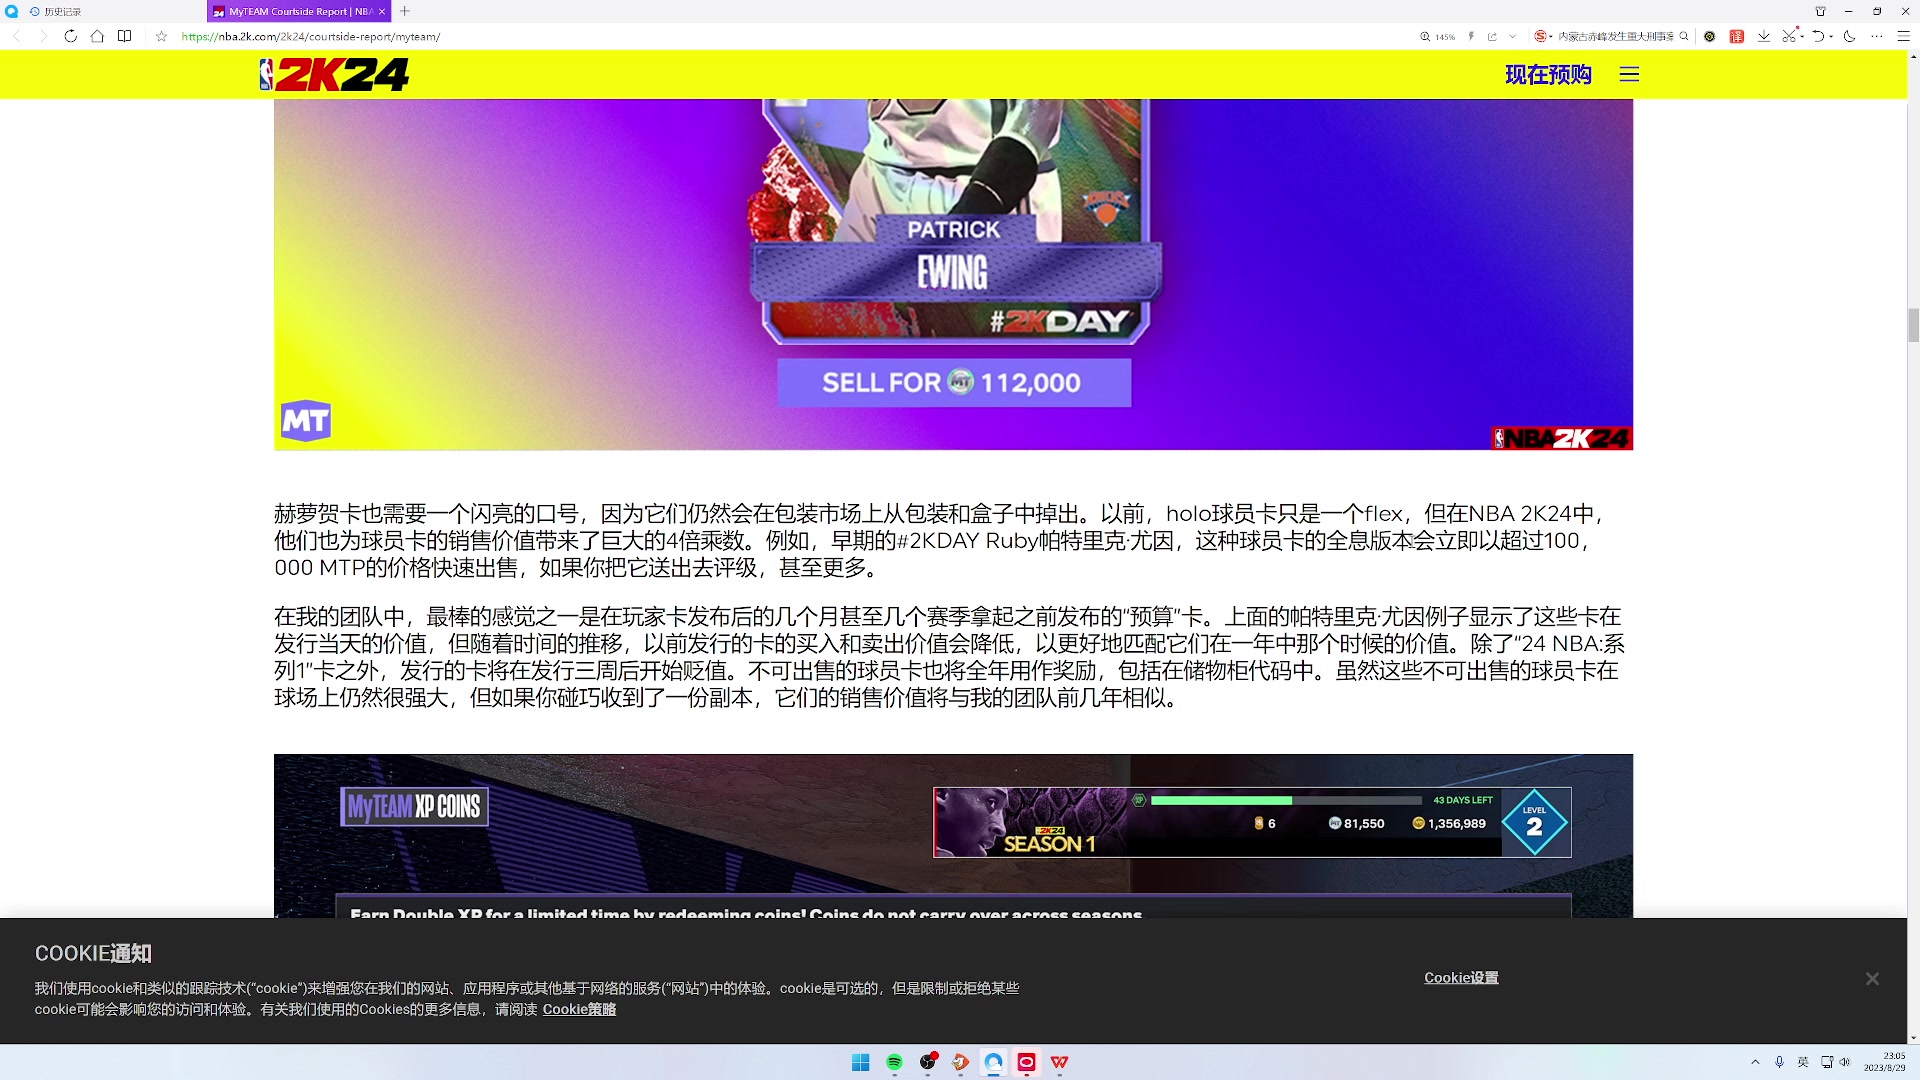
Task: Use the scissors screenshot tool
Action: click(1790, 36)
